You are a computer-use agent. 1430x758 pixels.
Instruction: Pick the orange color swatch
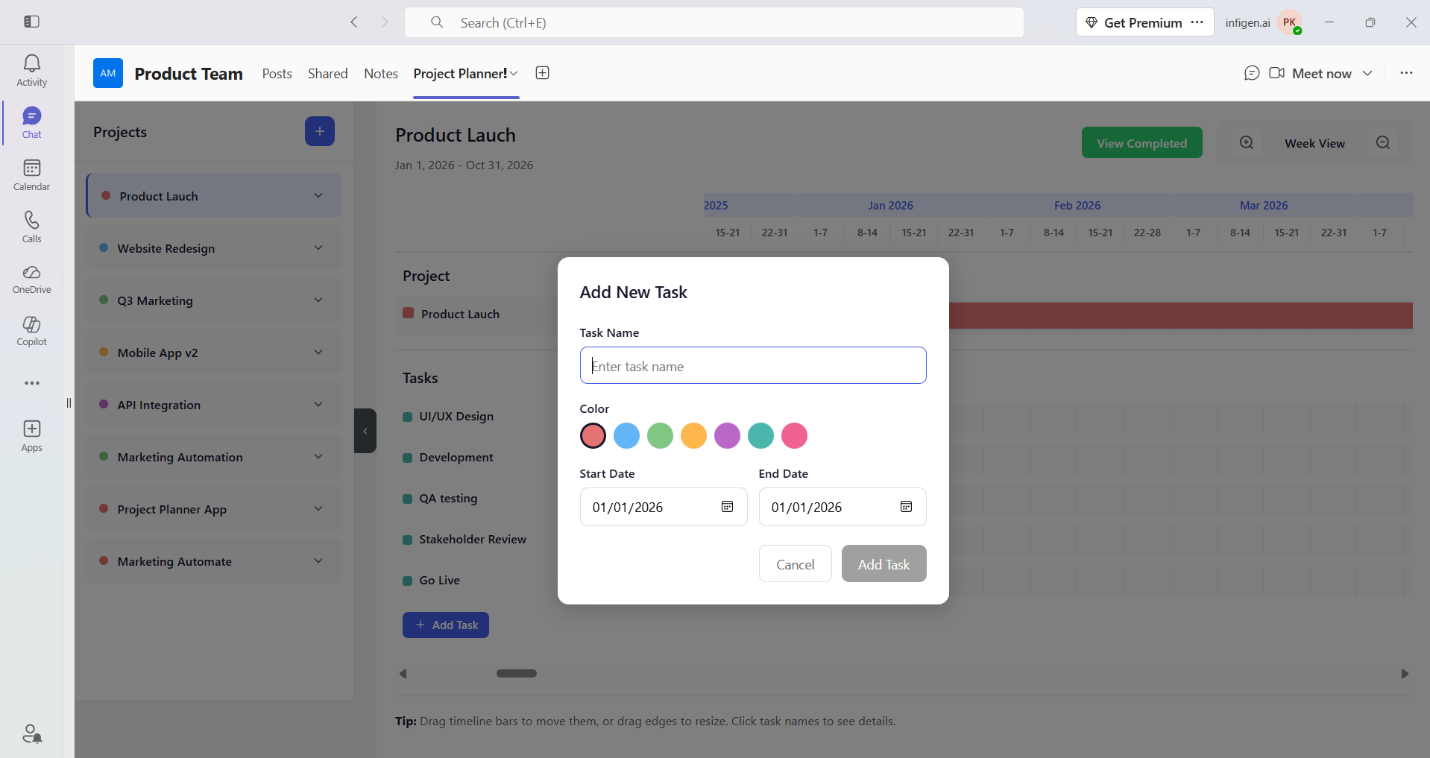coord(694,436)
